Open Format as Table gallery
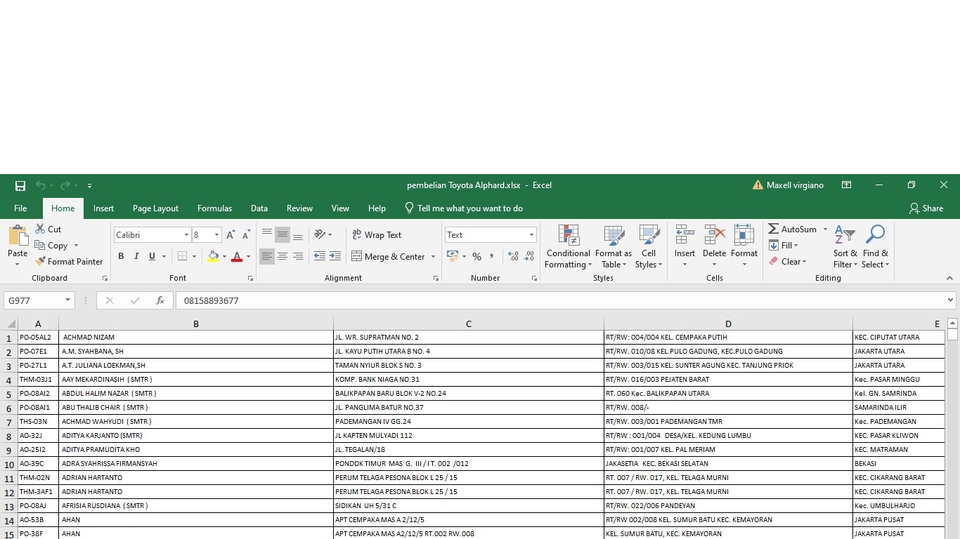 coord(613,246)
